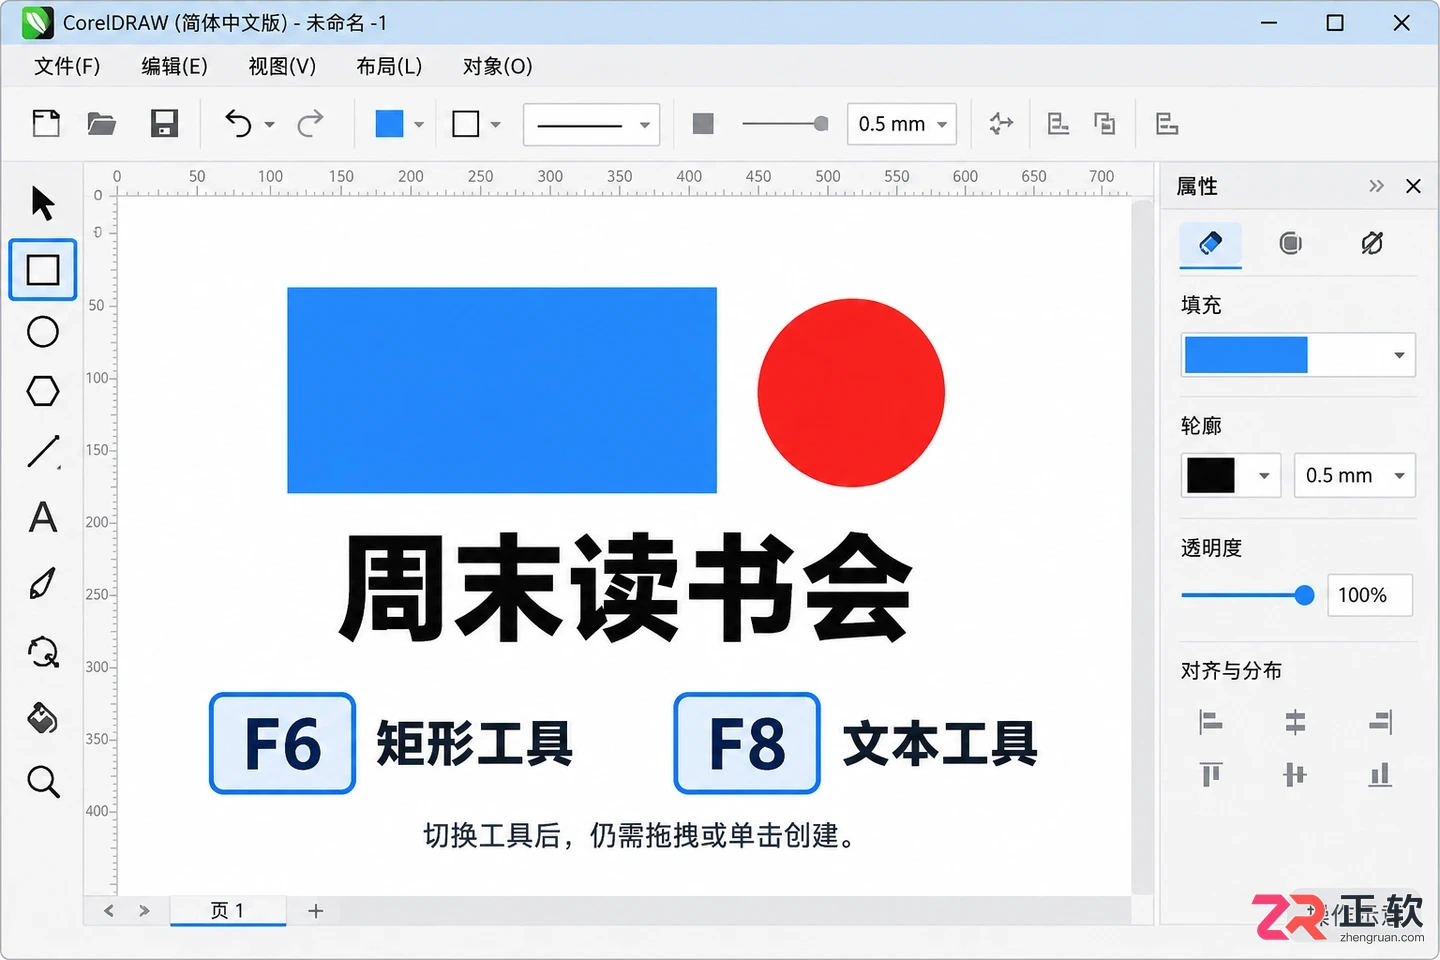Click the gray square icon before the slider
Image resolution: width=1440 pixels, height=960 pixels.
(x=703, y=124)
